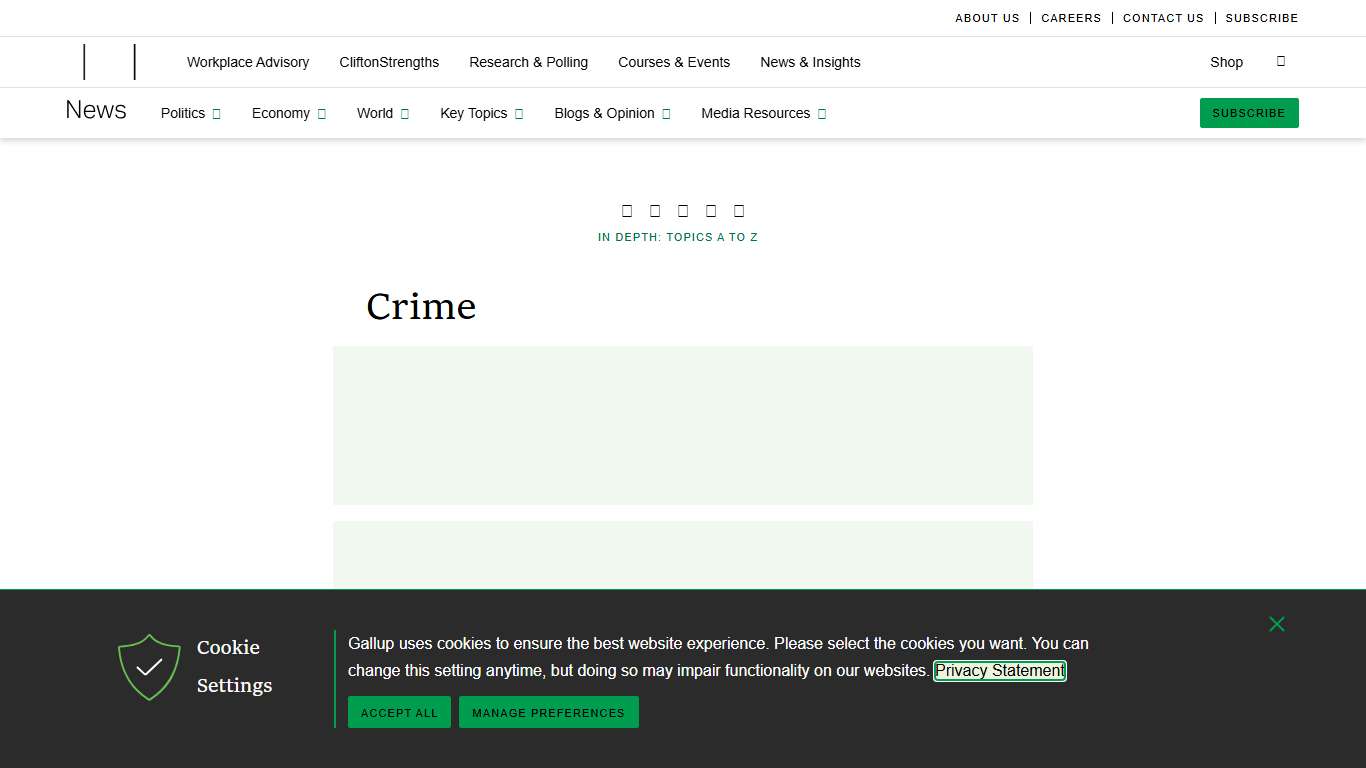Click the shield checkmark Cookie Settings icon

[149, 667]
